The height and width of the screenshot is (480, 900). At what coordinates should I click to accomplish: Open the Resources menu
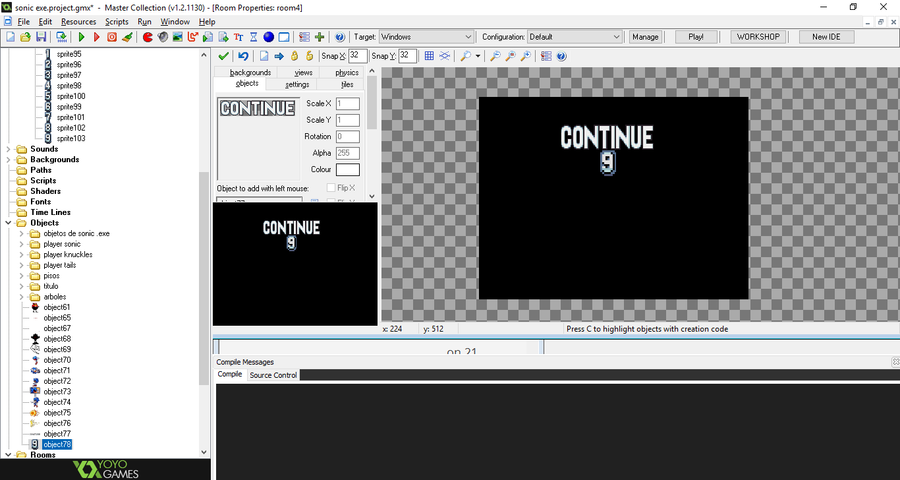pyautogui.click(x=79, y=22)
